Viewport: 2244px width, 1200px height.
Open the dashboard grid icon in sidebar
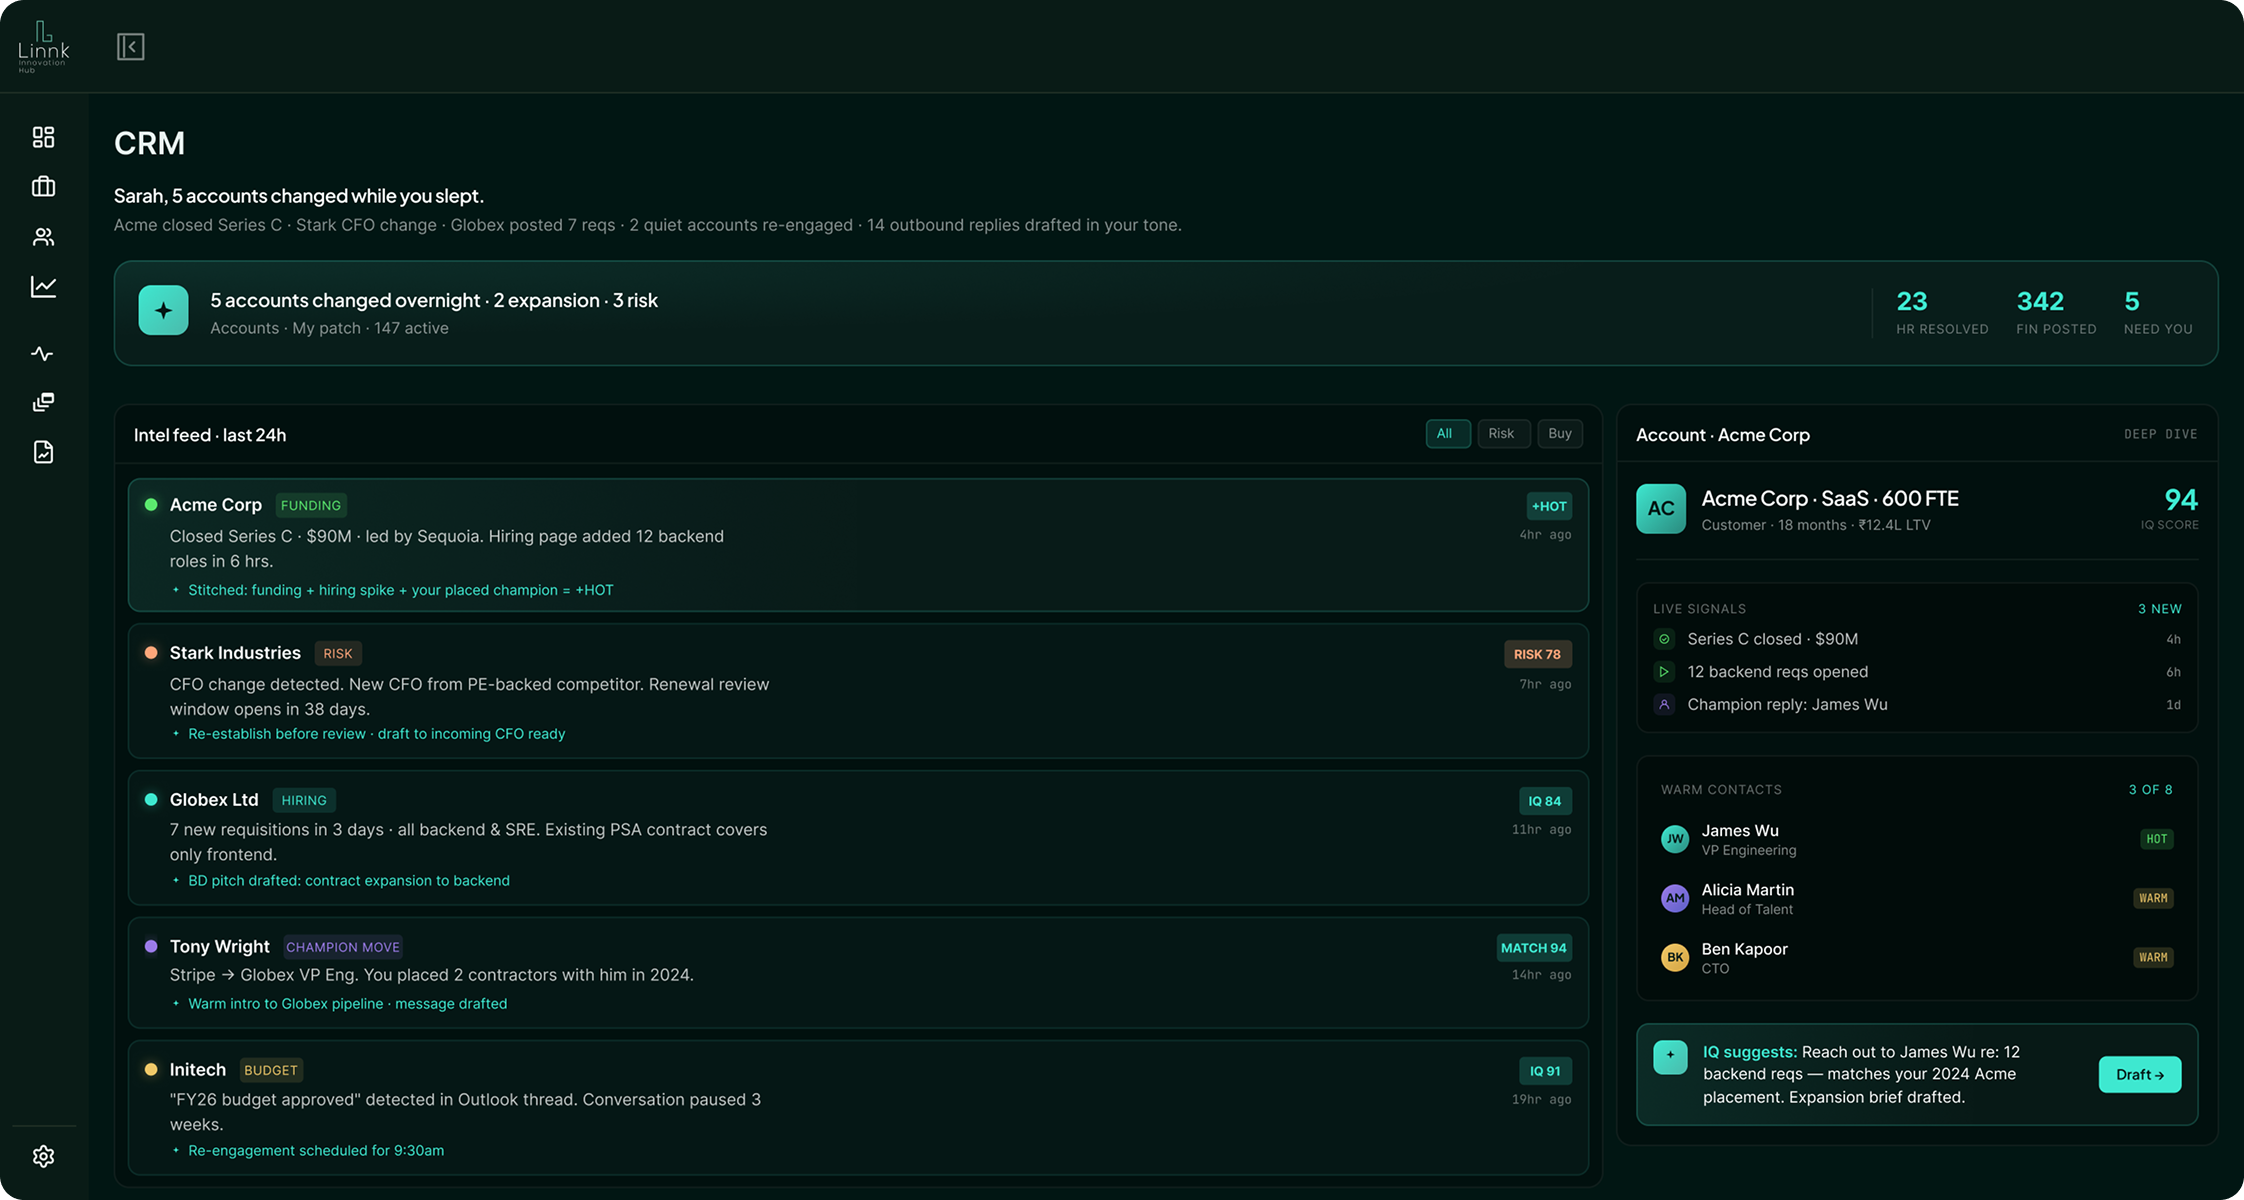click(43, 137)
